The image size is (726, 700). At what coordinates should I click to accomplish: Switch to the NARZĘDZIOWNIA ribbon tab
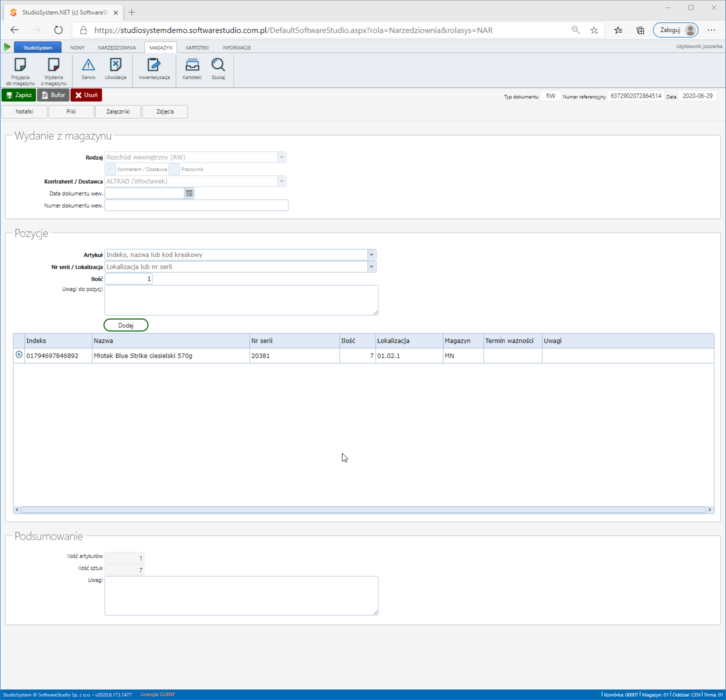click(117, 48)
